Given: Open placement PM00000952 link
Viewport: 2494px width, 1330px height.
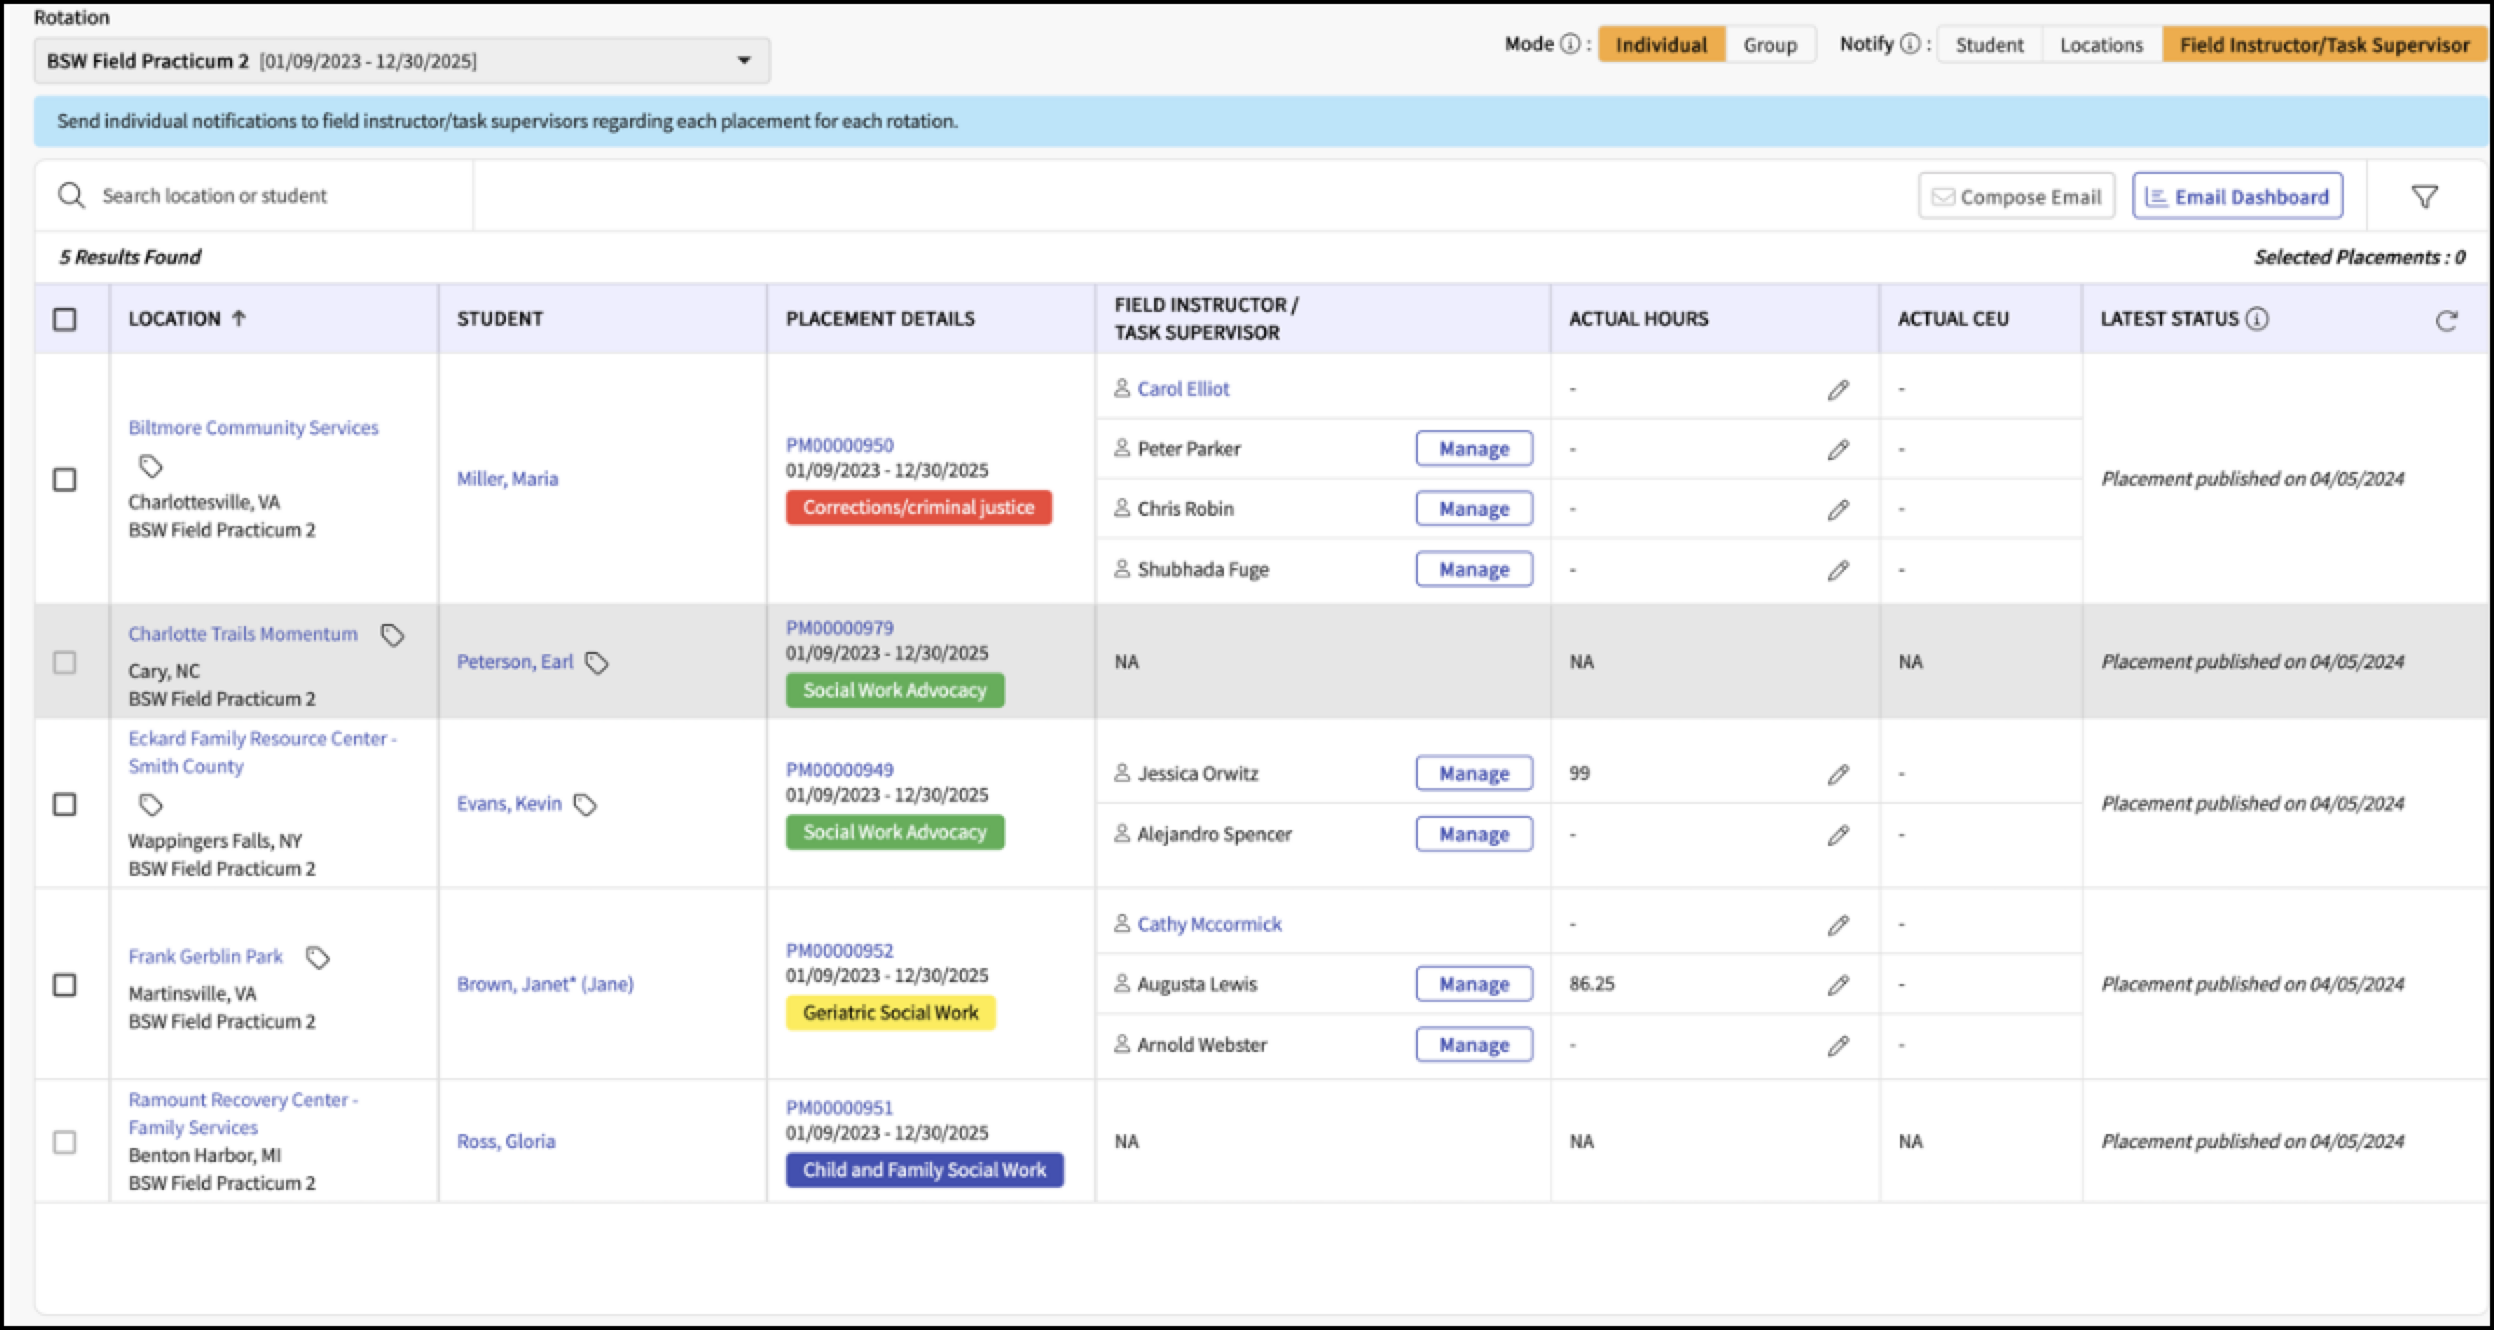Looking at the screenshot, I should click(839, 950).
